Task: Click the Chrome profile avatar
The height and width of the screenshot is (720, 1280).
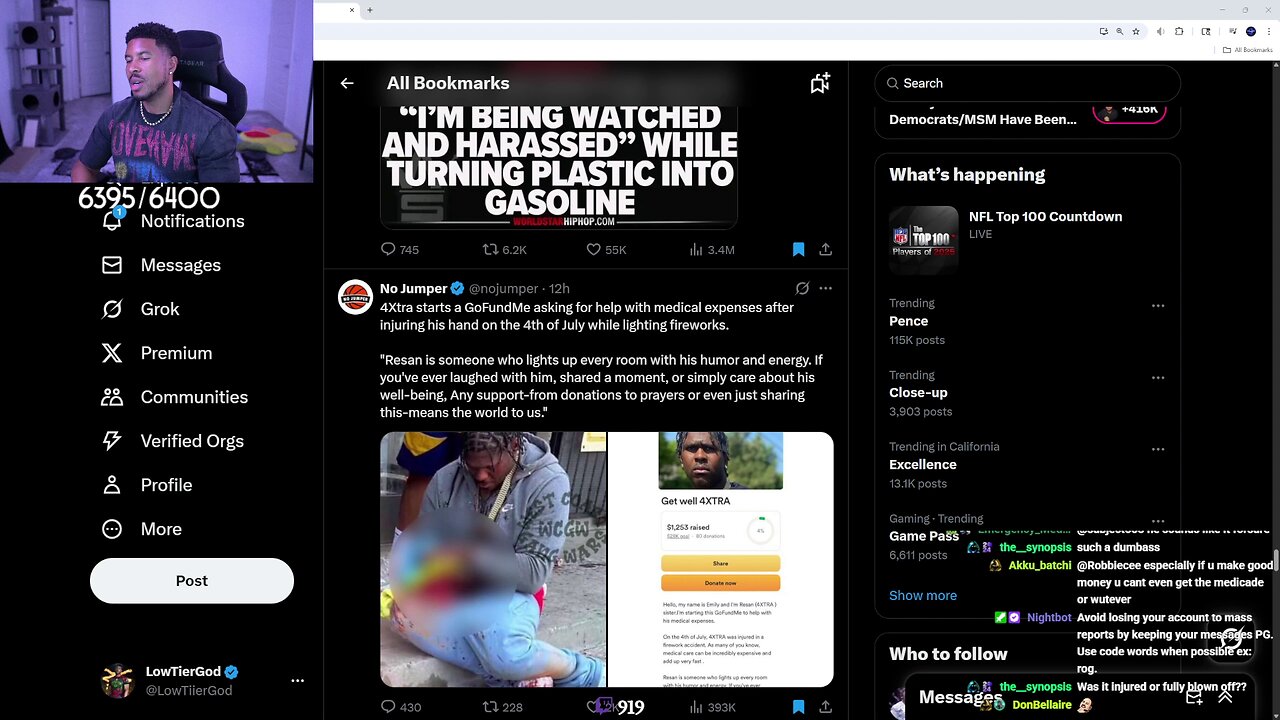Action: pos(1251,32)
